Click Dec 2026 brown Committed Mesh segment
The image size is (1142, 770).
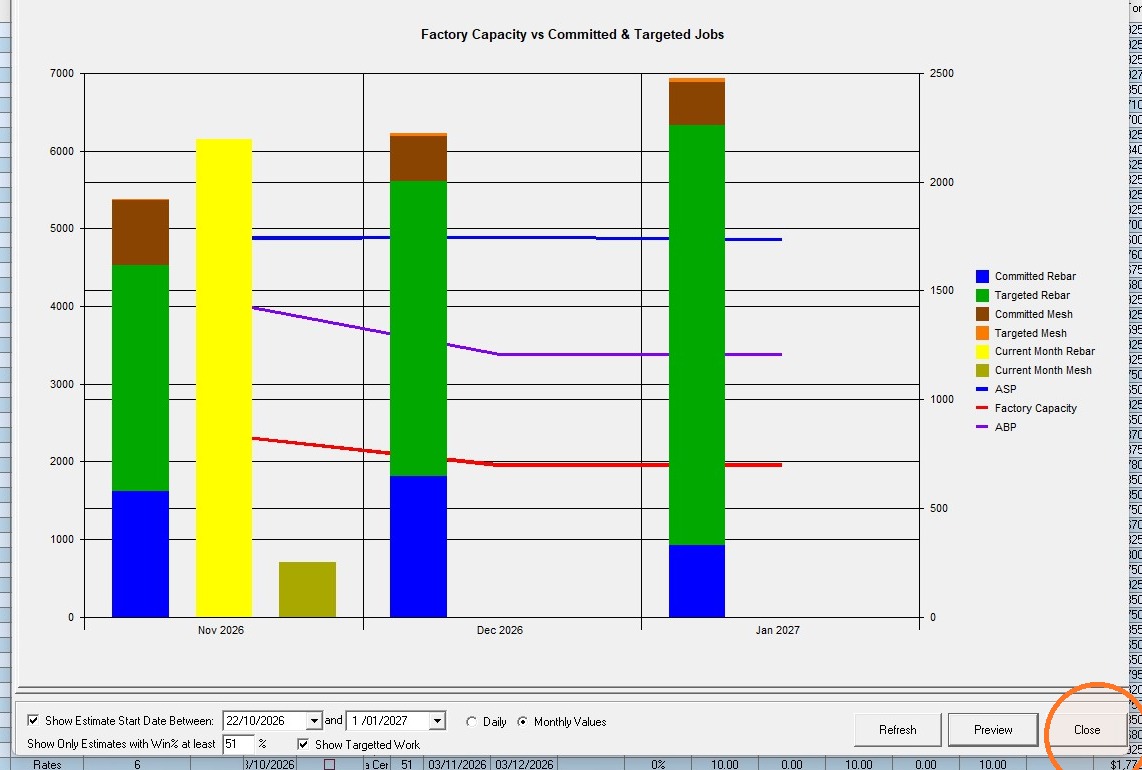[x=418, y=158]
